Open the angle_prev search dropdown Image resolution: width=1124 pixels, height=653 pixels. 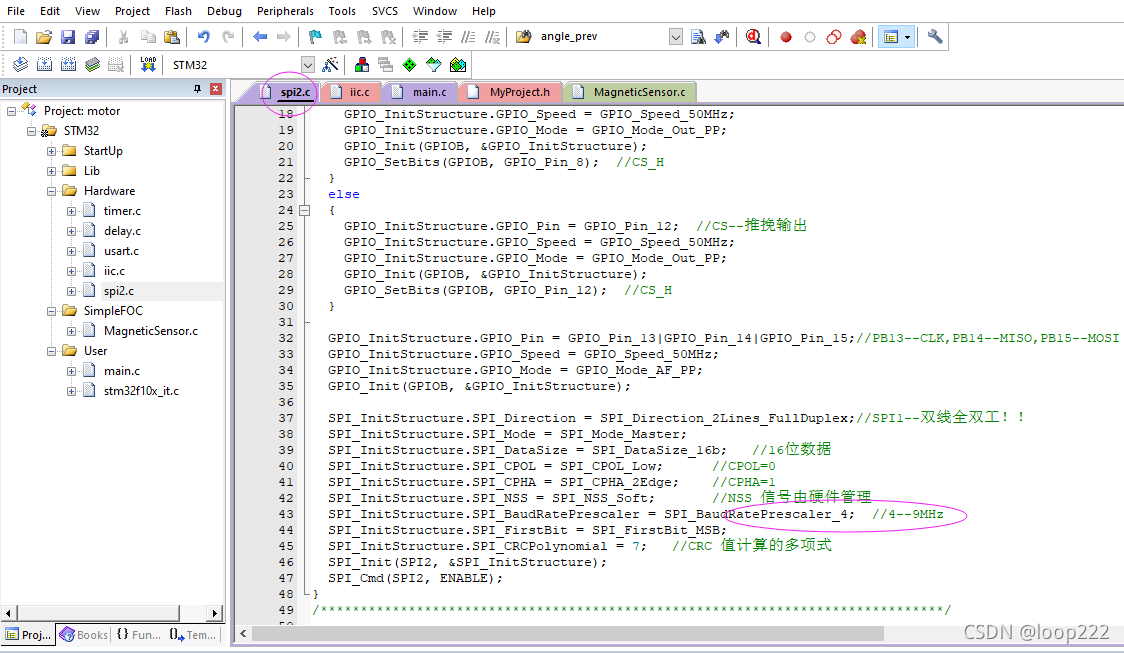[675, 37]
